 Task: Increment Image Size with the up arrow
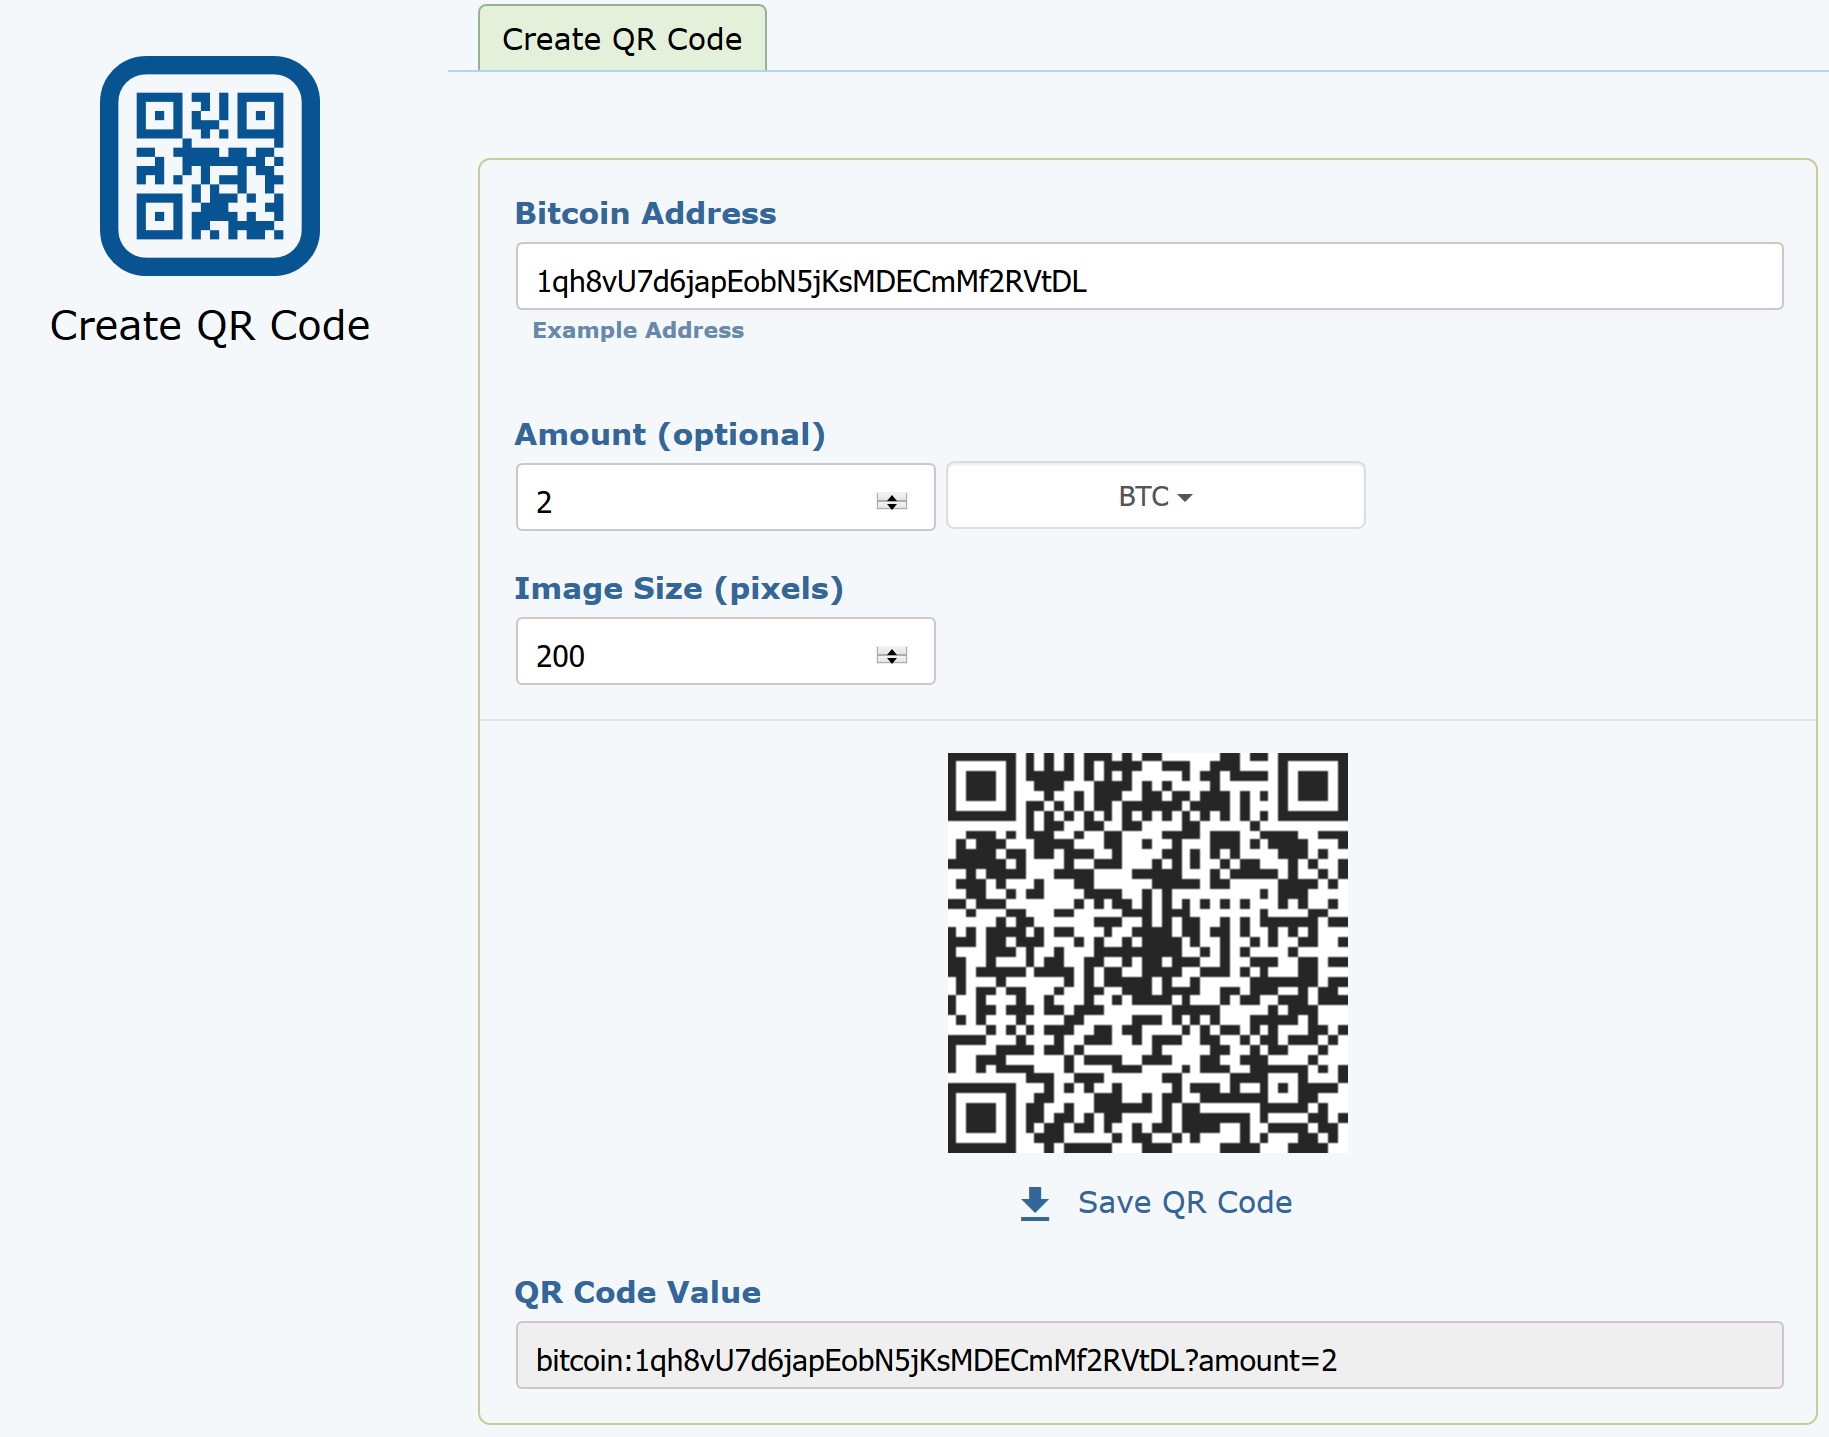click(892, 649)
